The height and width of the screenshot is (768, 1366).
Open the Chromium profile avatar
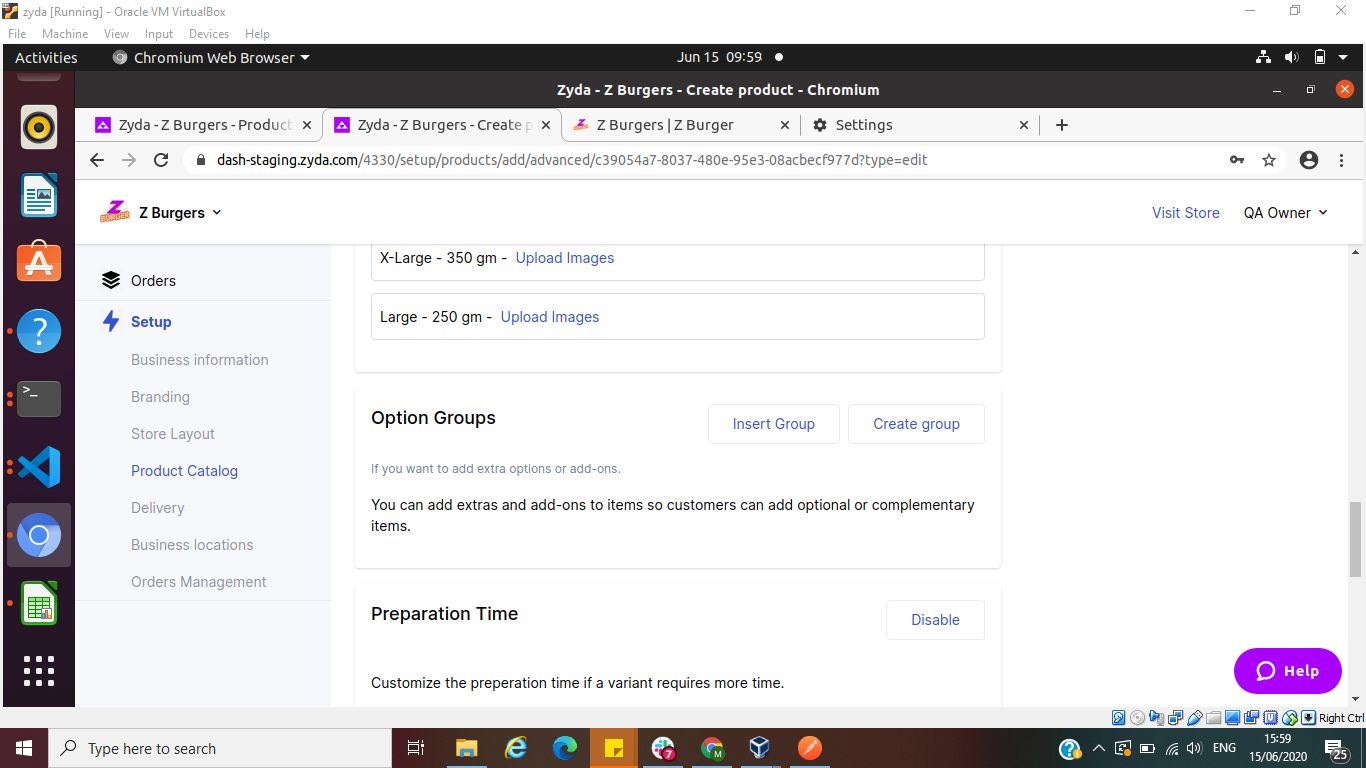tap(1309, 160)
